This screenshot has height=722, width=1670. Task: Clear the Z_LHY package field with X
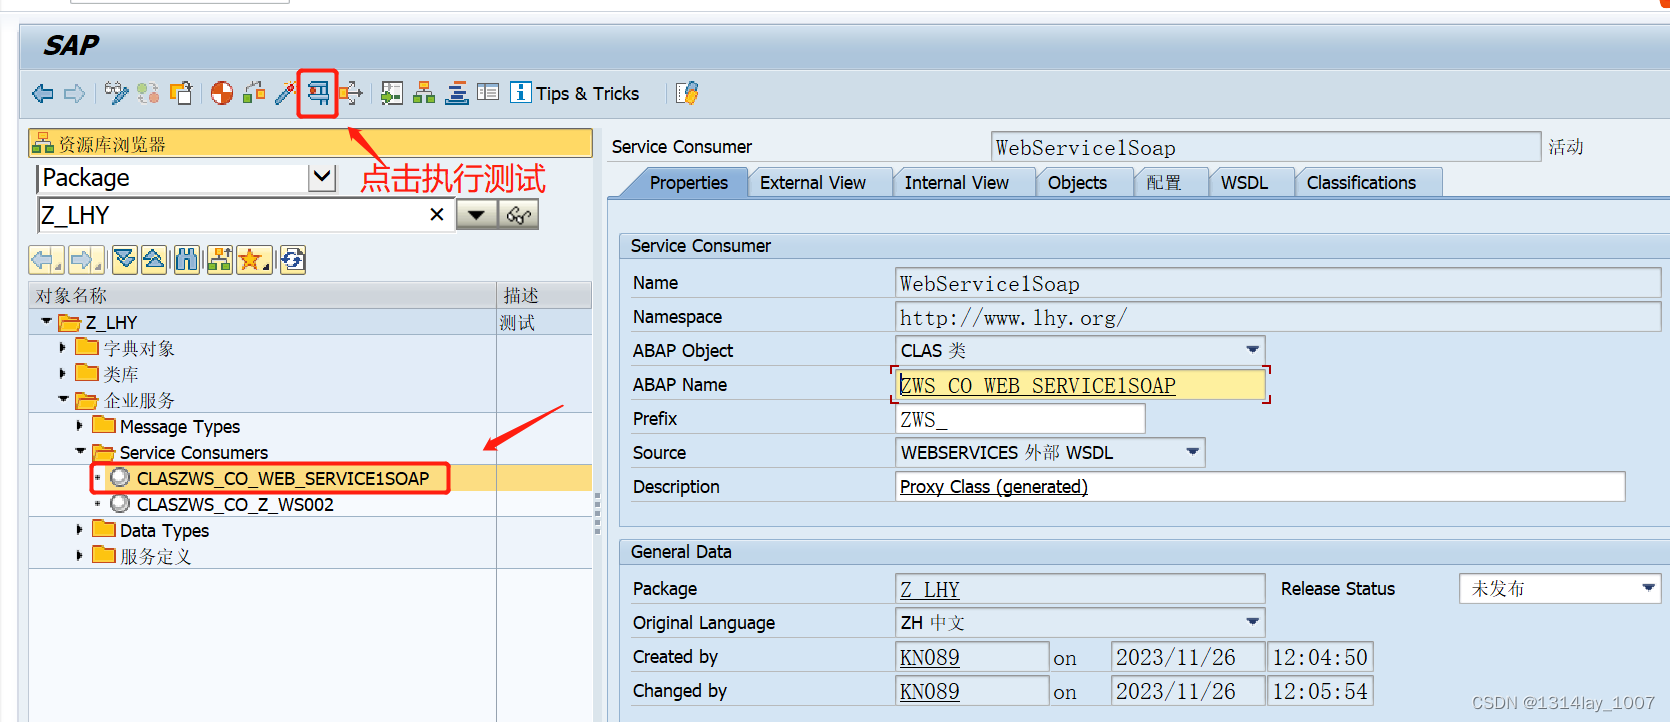tap(437, 215)
